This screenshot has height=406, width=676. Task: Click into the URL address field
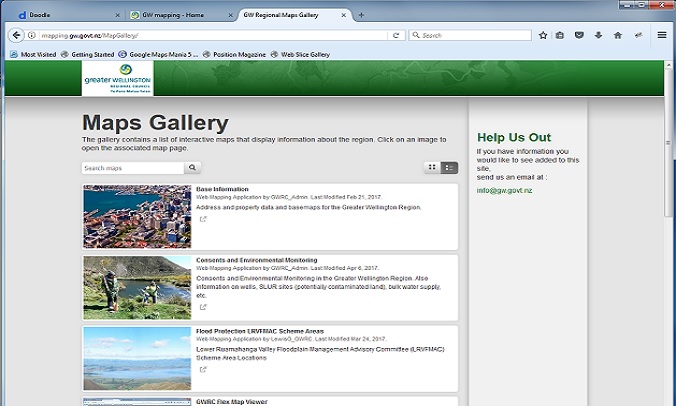tap(213, 35)
